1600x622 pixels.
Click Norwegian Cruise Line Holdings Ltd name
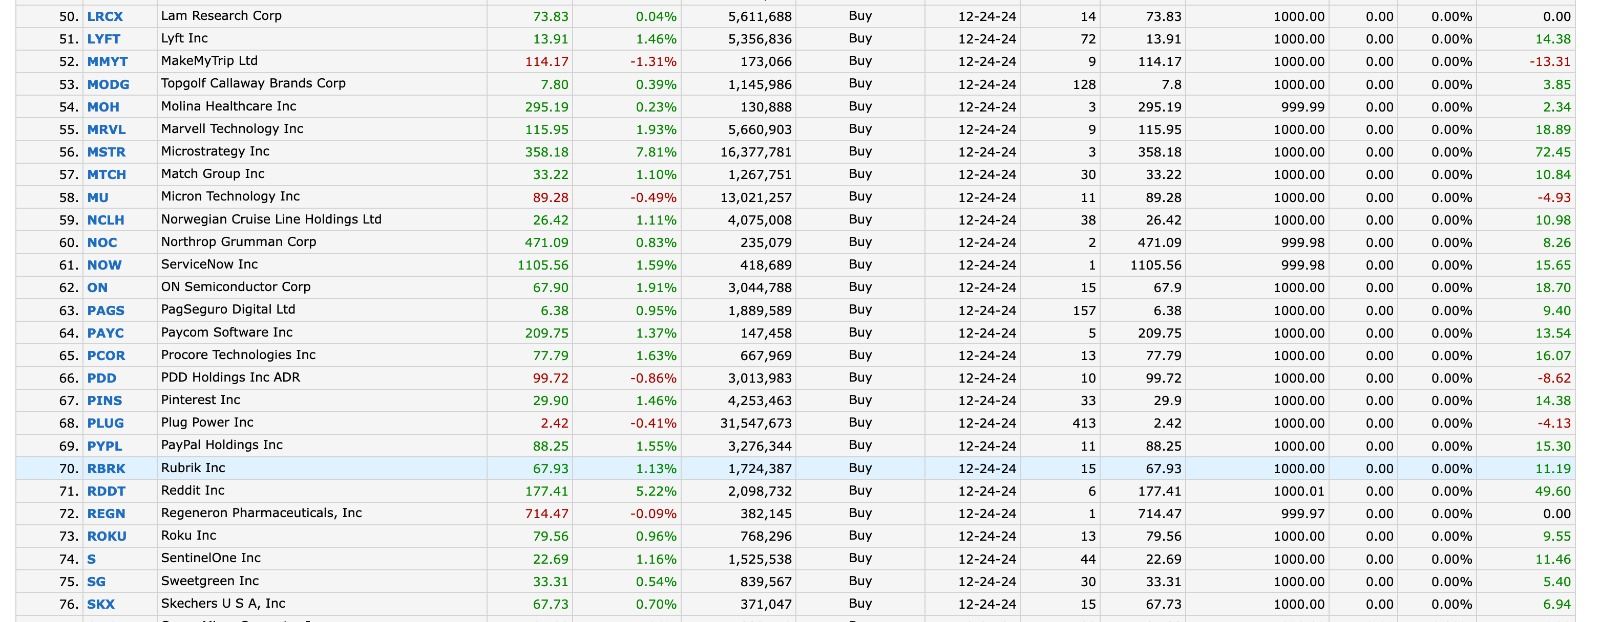click(271, 219)
